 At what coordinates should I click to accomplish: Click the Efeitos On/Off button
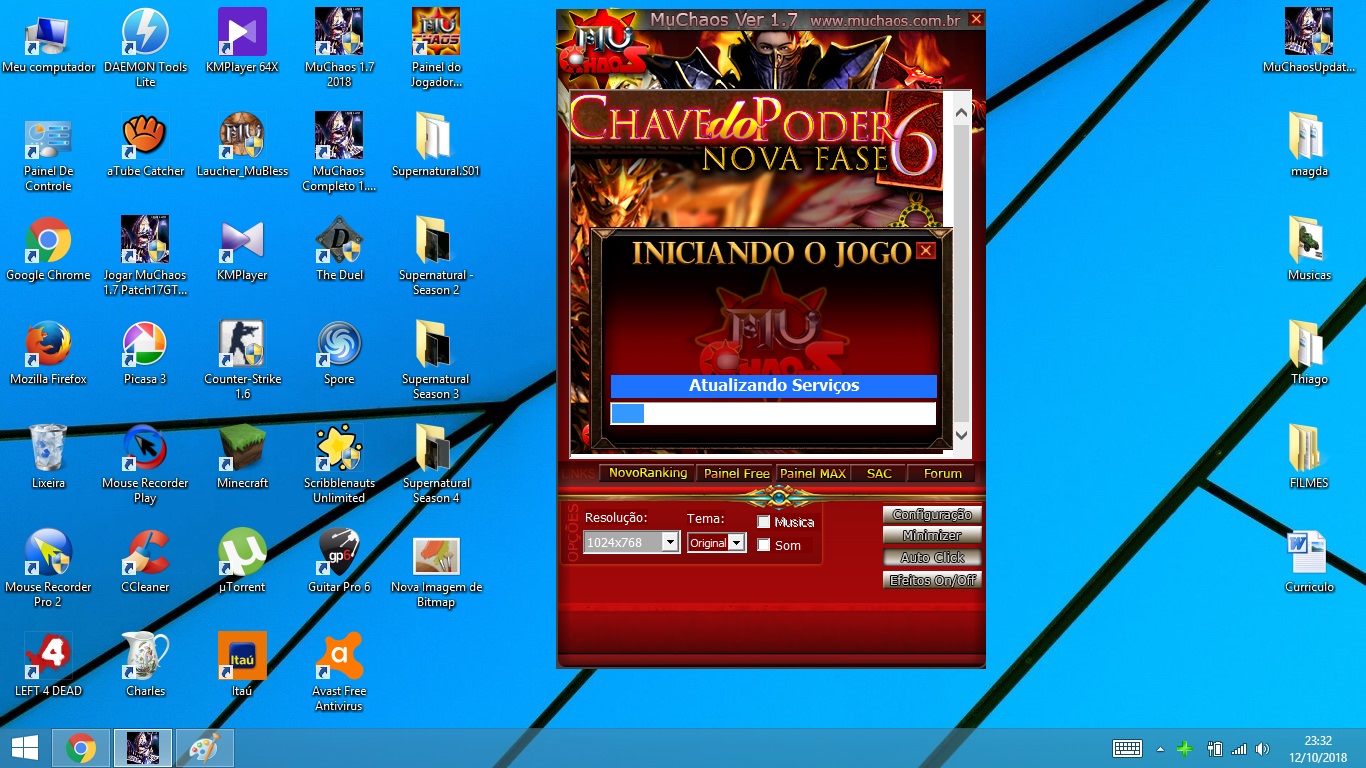pyautogui.click(x=932, y=580)
